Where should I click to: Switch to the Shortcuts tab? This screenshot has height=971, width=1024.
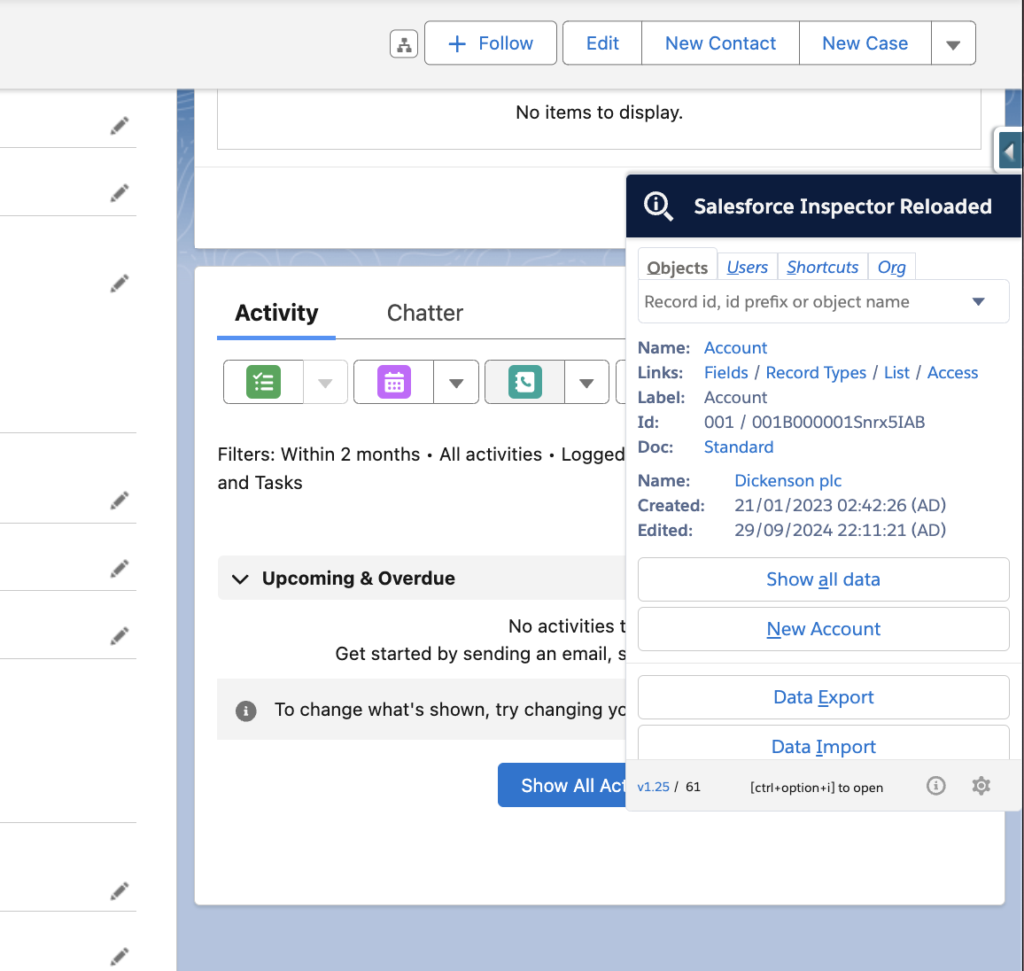pos(822,267)
